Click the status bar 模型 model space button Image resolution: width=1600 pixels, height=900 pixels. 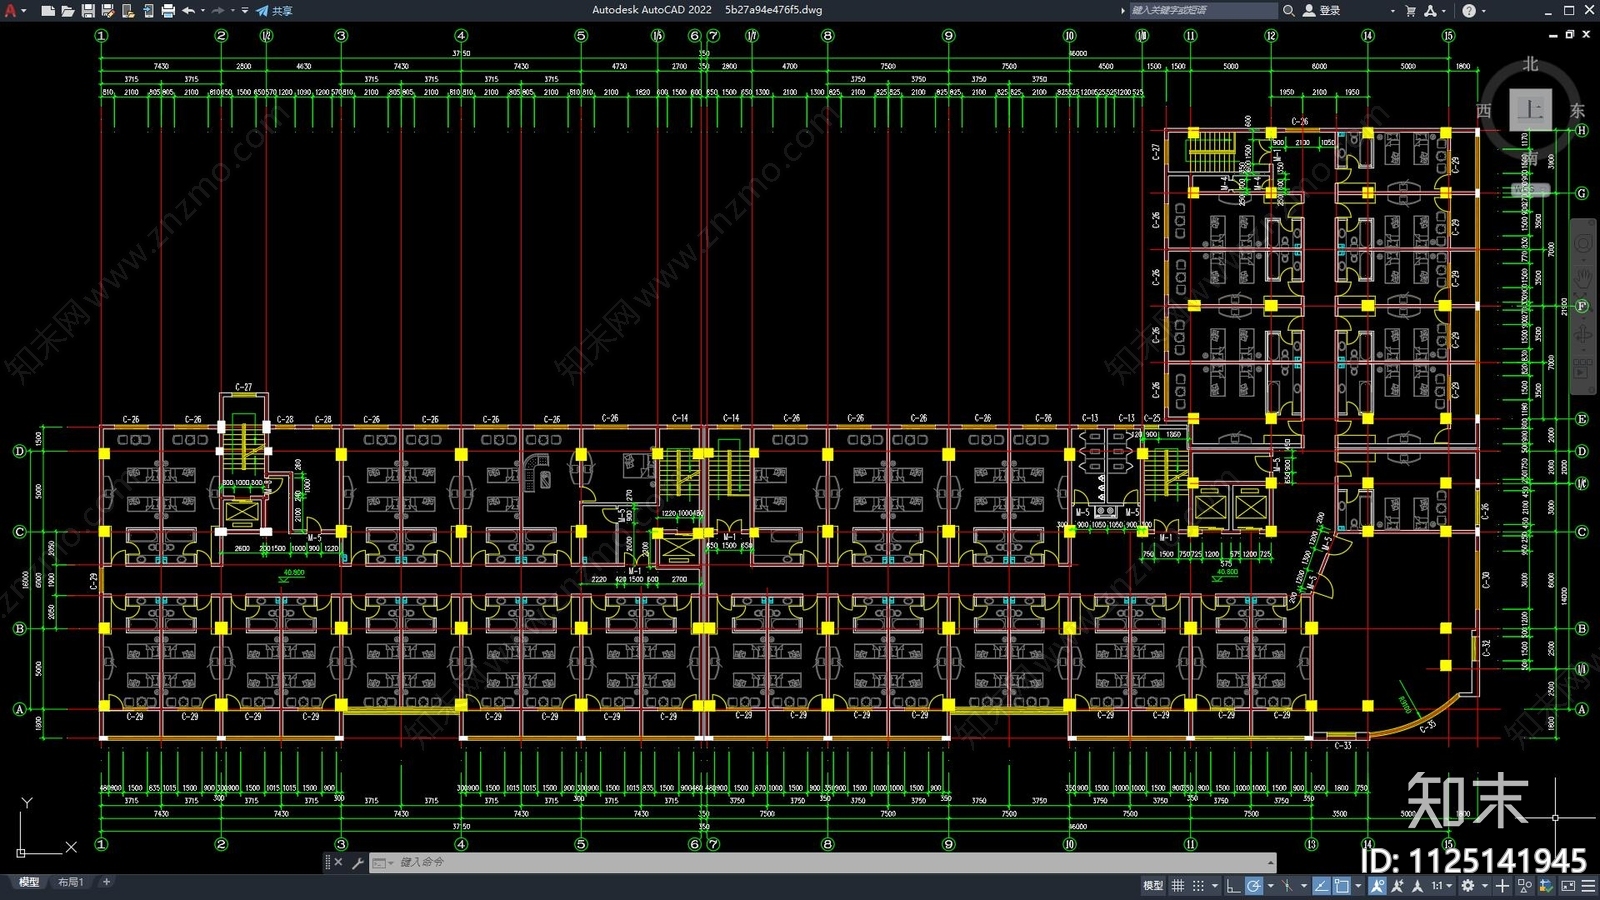(1153, 885)
